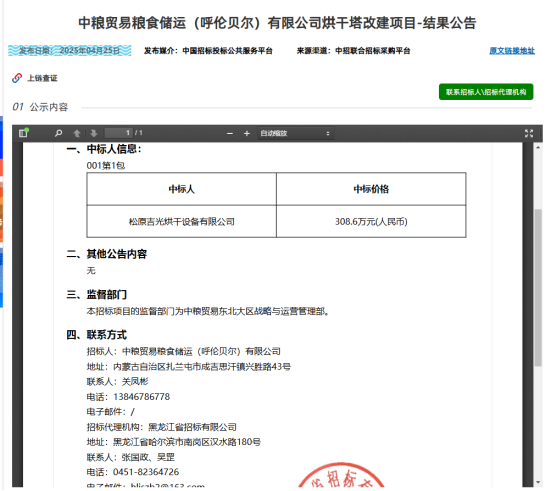Click the 上链查证 text link
Viewport: 551px width, 491px height.
click(43, 78)
